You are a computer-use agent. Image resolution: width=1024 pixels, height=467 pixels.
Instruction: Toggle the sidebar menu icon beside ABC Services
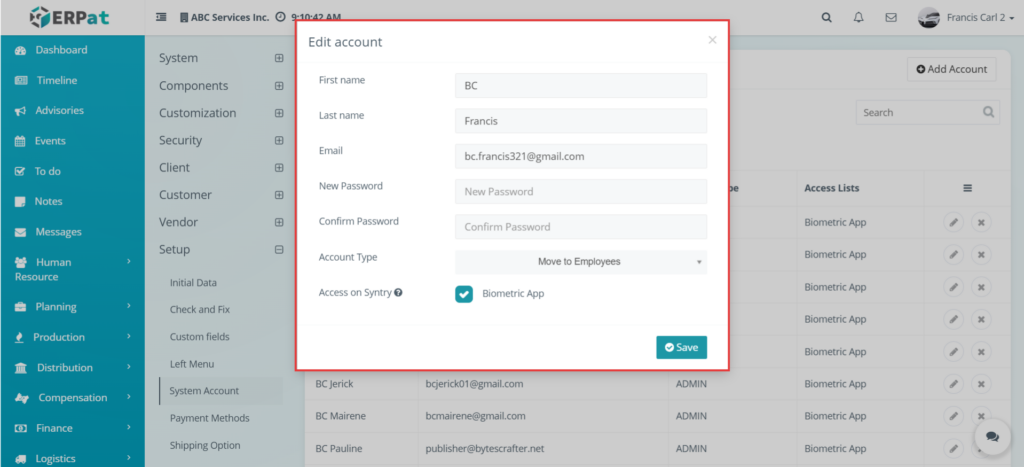point(161,18)
